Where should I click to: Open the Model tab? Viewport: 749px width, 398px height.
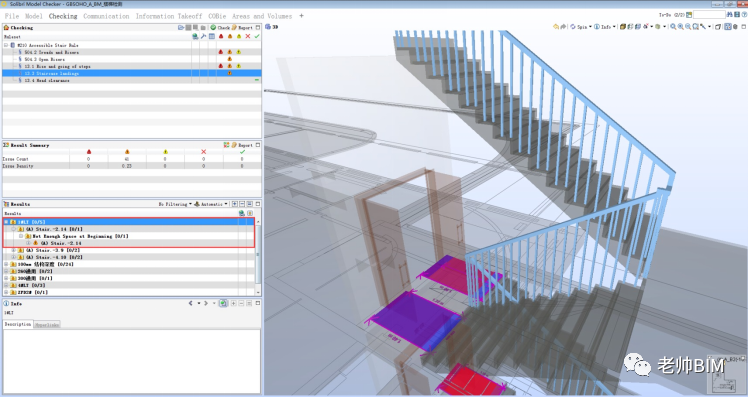click(33, 16)
